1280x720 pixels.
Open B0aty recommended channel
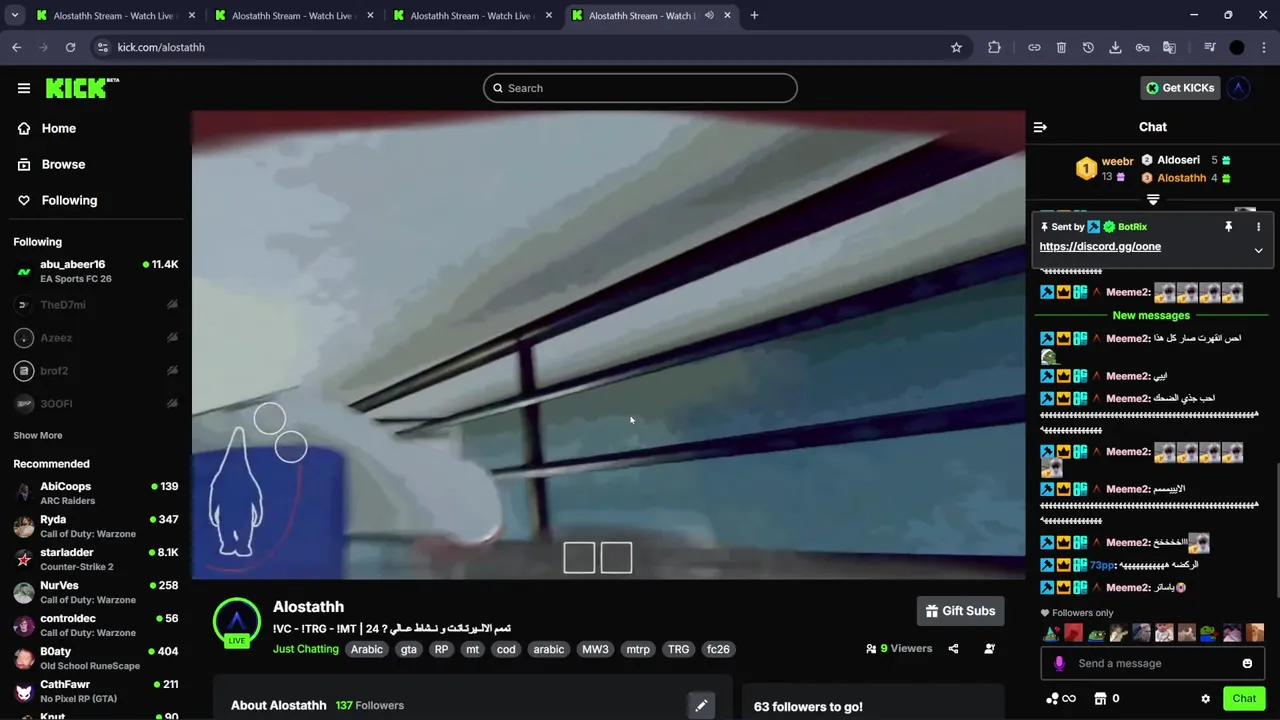[x=96, y=658]
